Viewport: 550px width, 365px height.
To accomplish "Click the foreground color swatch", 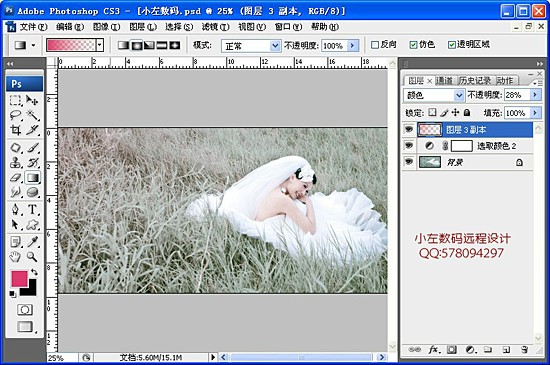I will [19, 279].
